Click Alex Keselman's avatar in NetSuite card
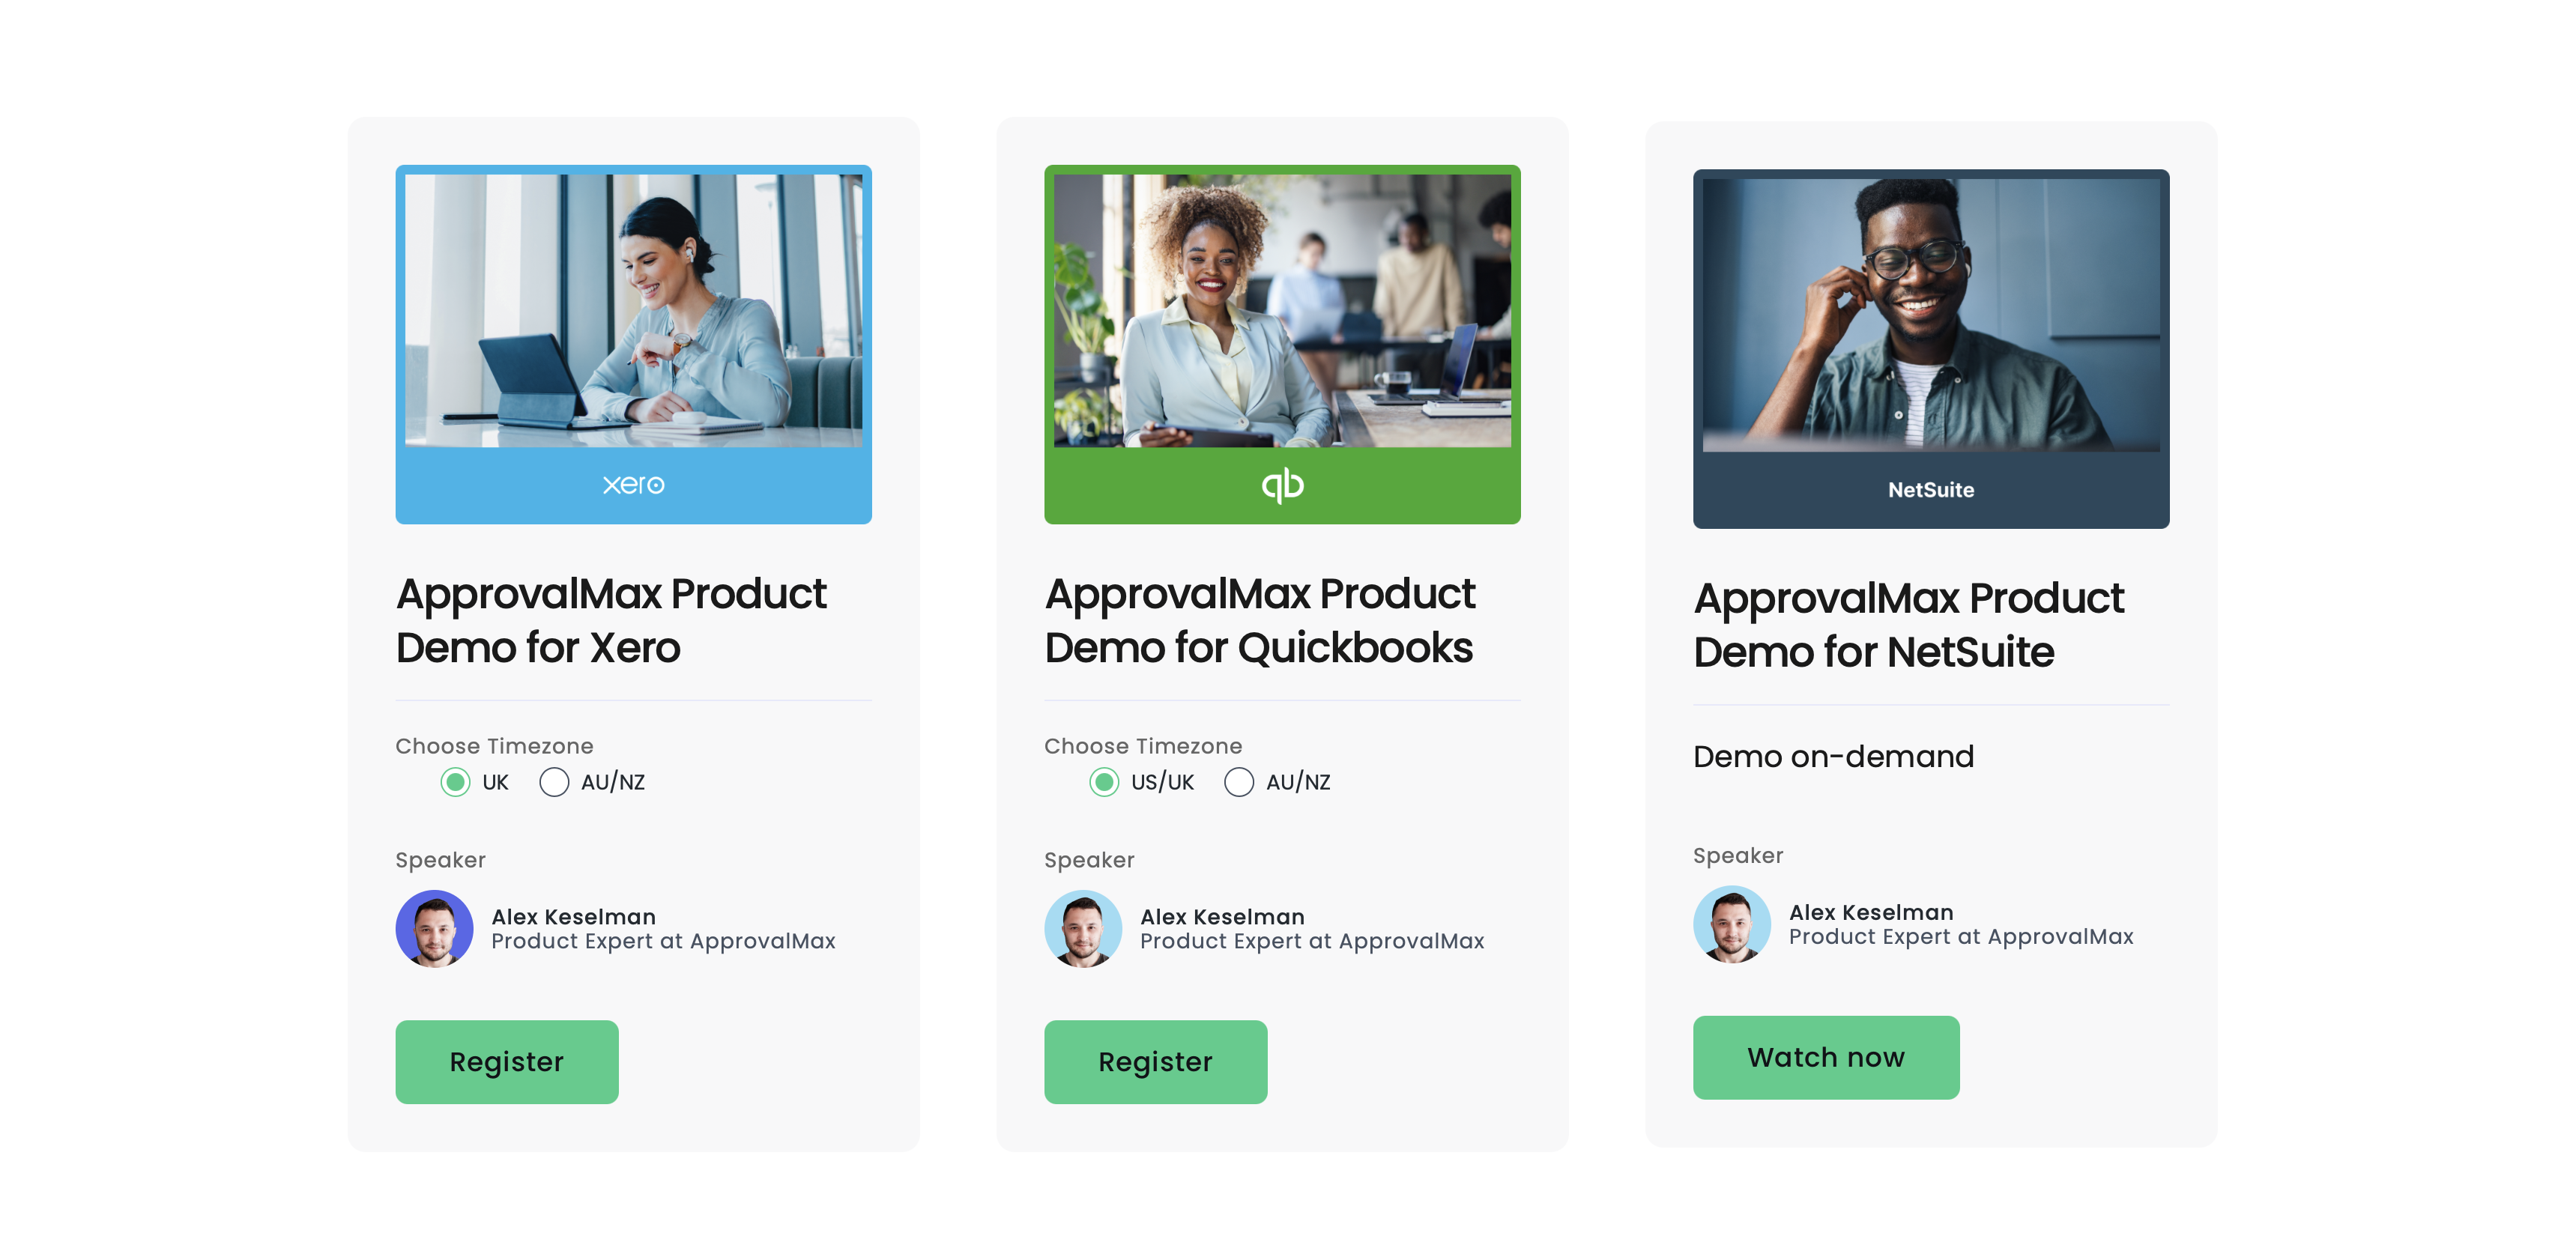Image resolution: width=2576 pixels, height=1239 pixels. [x=1732, y=924]
